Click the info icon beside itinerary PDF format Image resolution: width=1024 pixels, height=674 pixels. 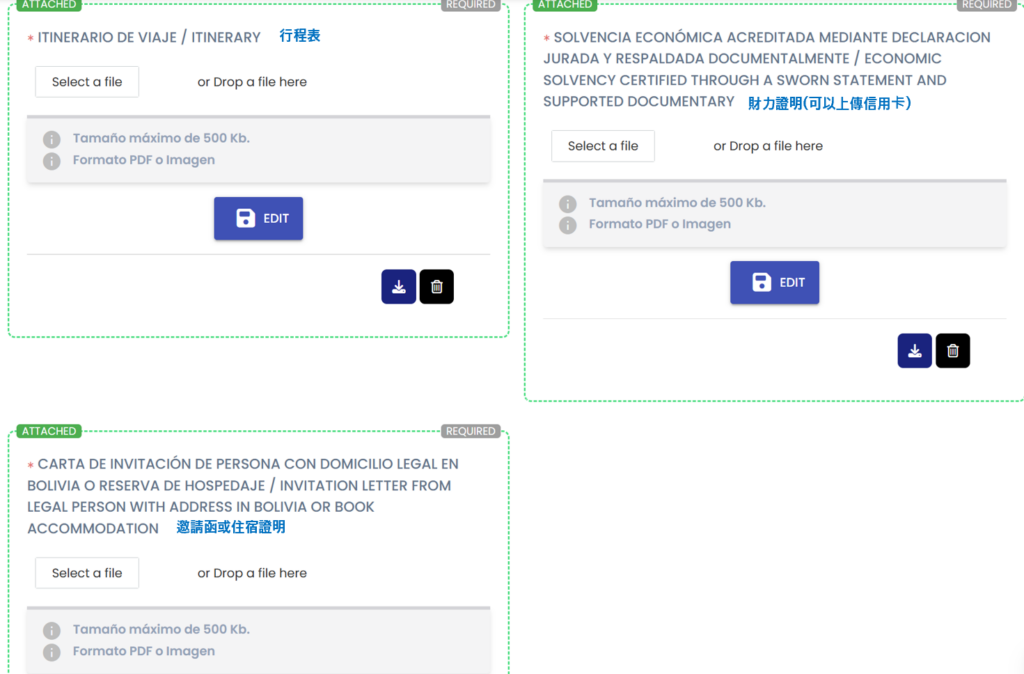tap(52, 161)
